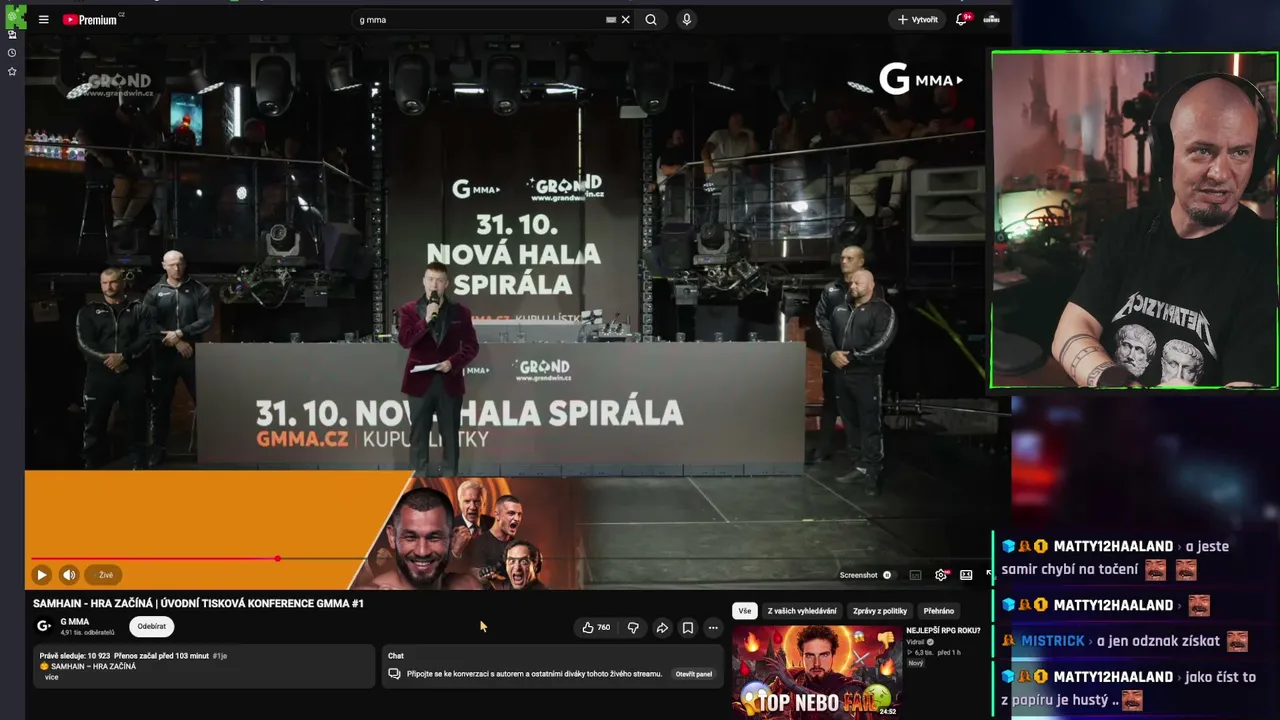
Task: Start voice search with microphone
Action: coord(686,19)
